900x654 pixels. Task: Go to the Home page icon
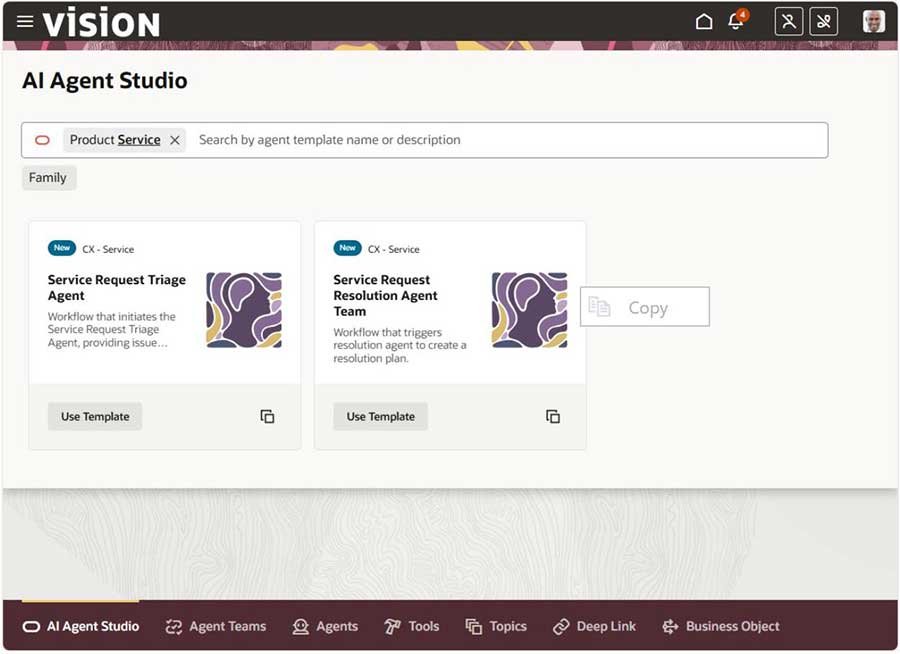point(704,22)
